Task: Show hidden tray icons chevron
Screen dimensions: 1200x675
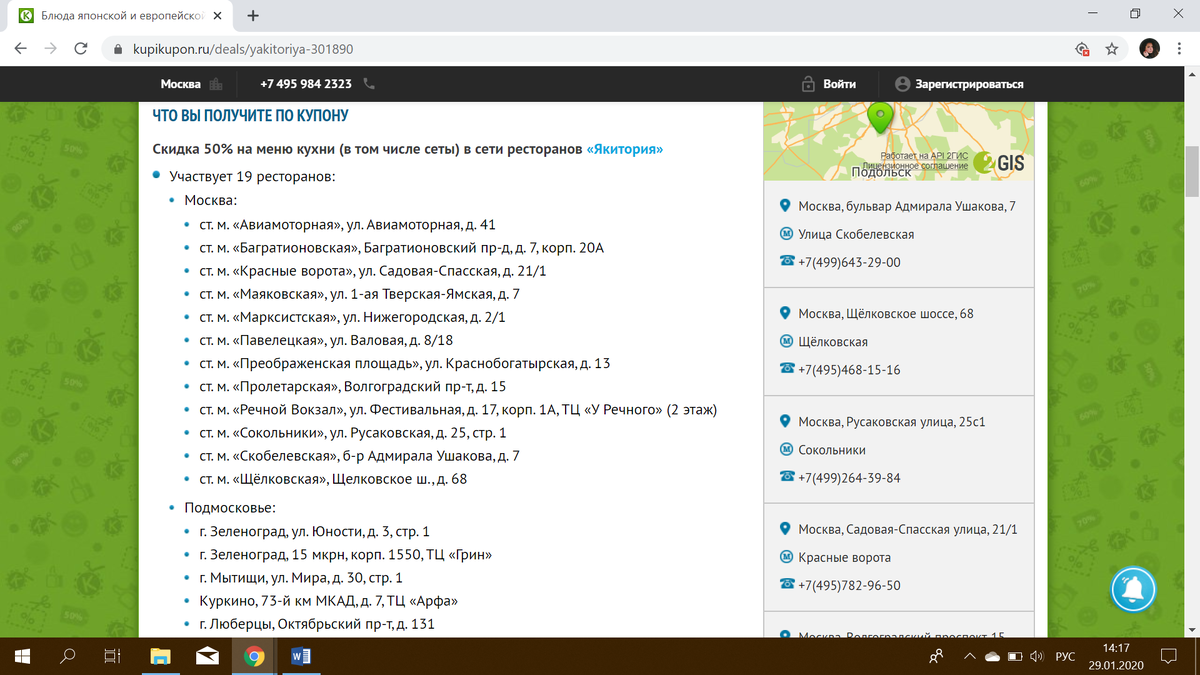Action: pyautogui.click(x=969, y=657)
